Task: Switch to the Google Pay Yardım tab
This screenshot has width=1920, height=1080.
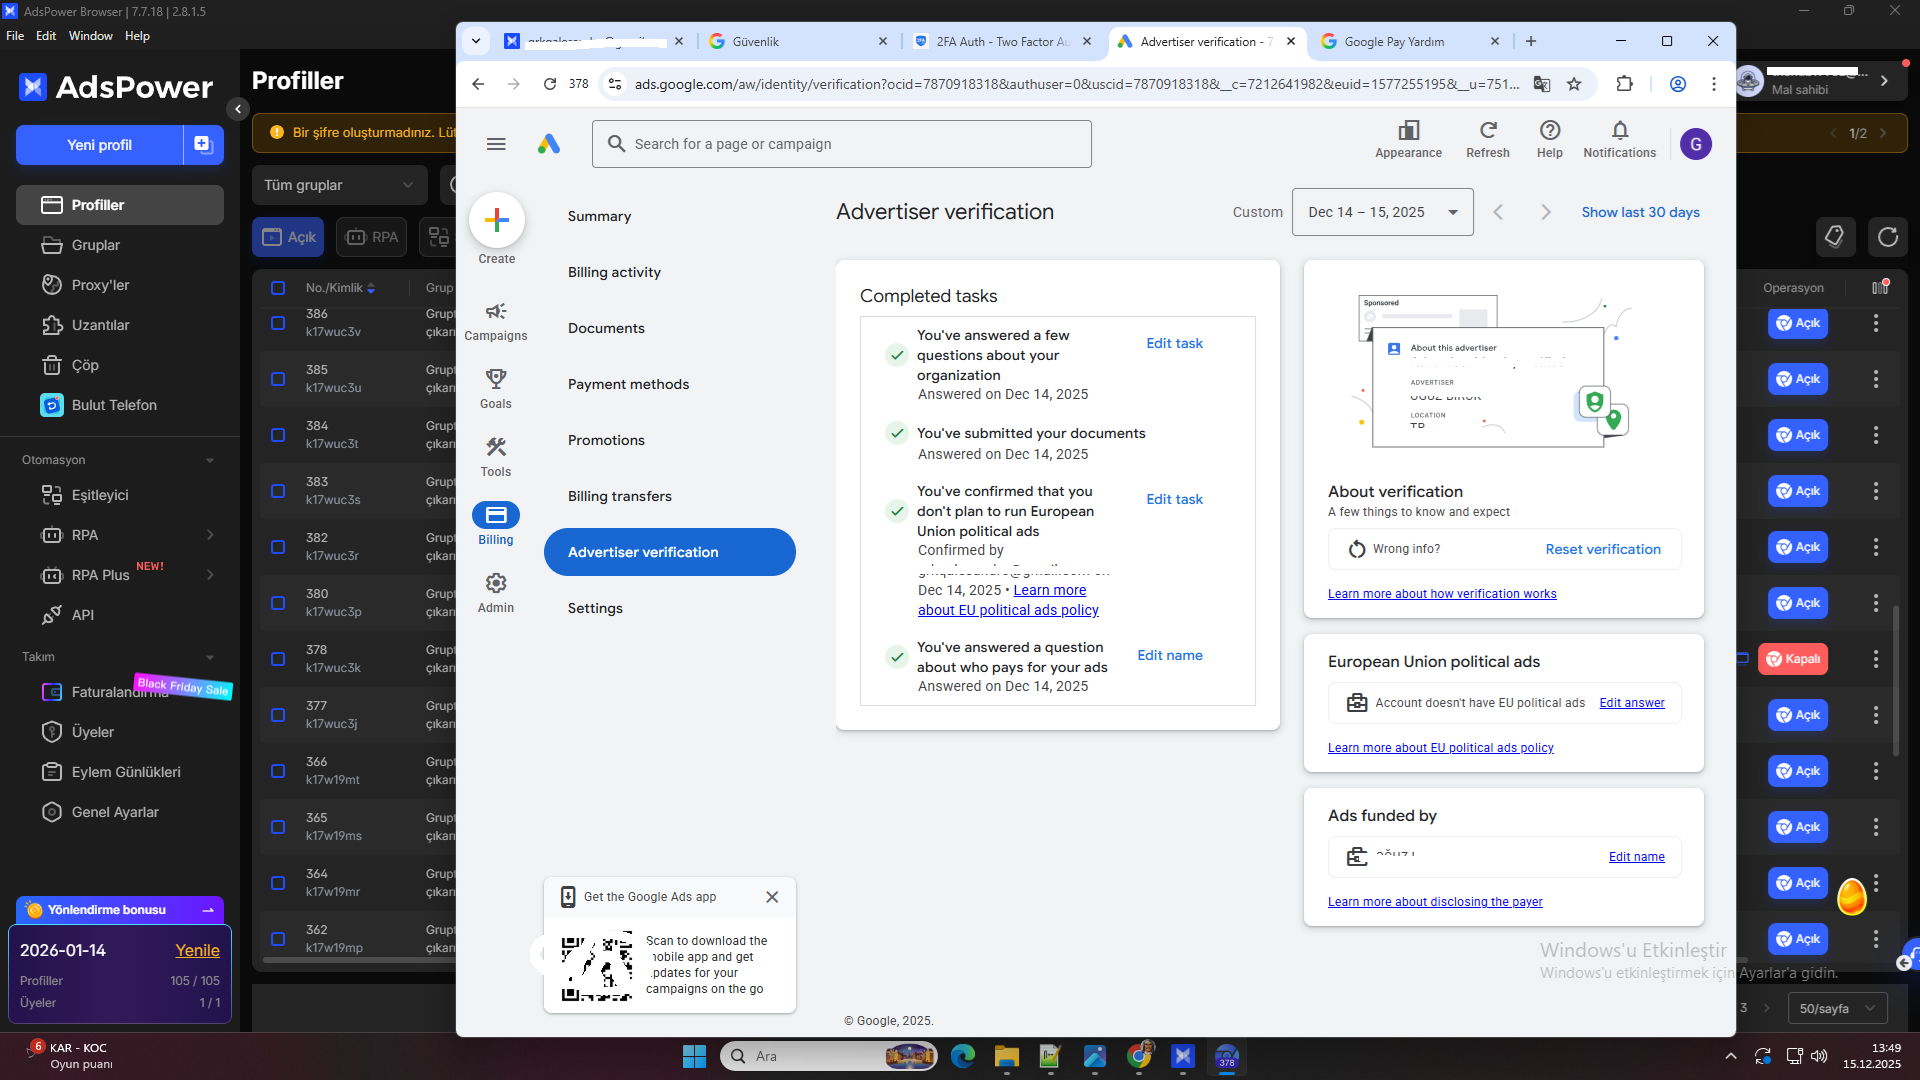Action: pos(1410,41)
